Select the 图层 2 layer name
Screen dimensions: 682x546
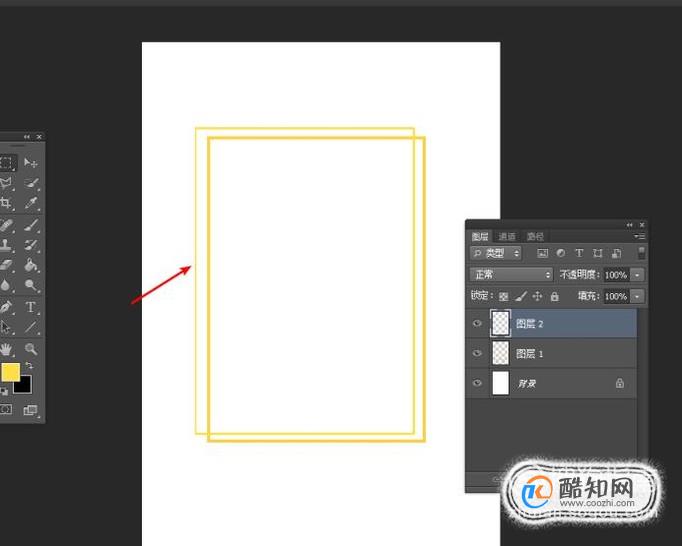point(529,324)
